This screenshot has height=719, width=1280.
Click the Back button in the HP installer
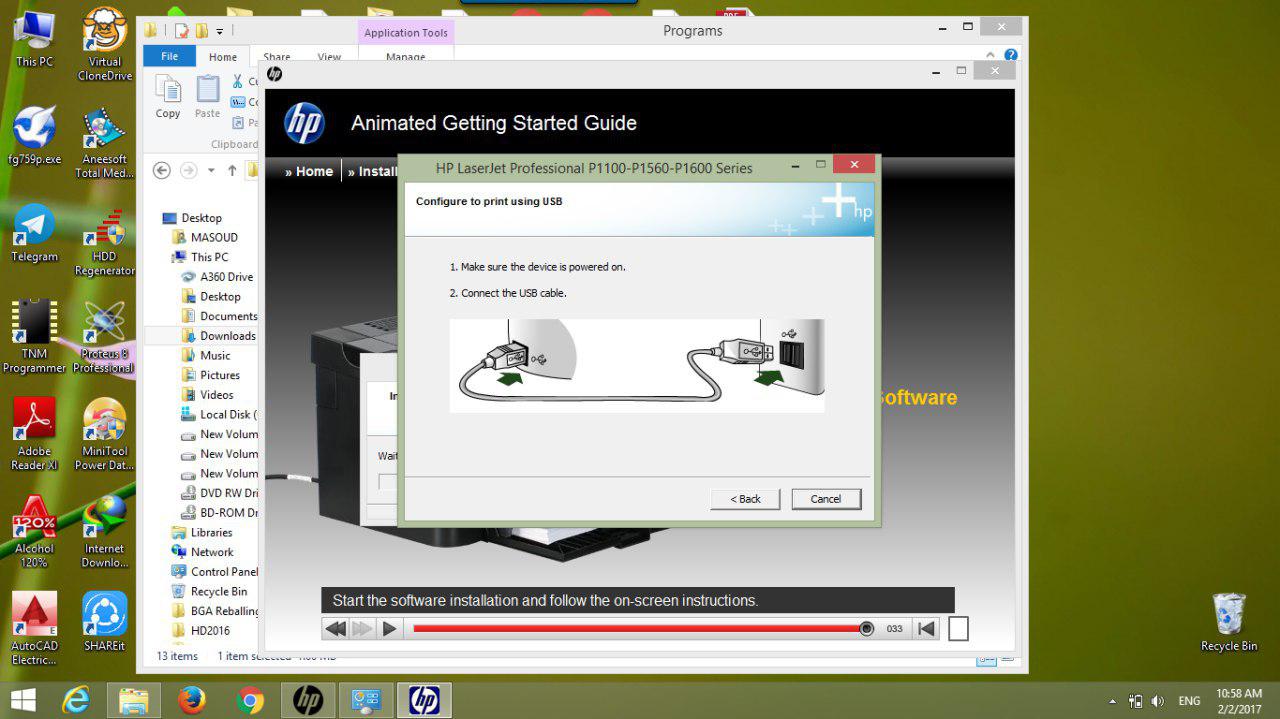pos(744,499)
